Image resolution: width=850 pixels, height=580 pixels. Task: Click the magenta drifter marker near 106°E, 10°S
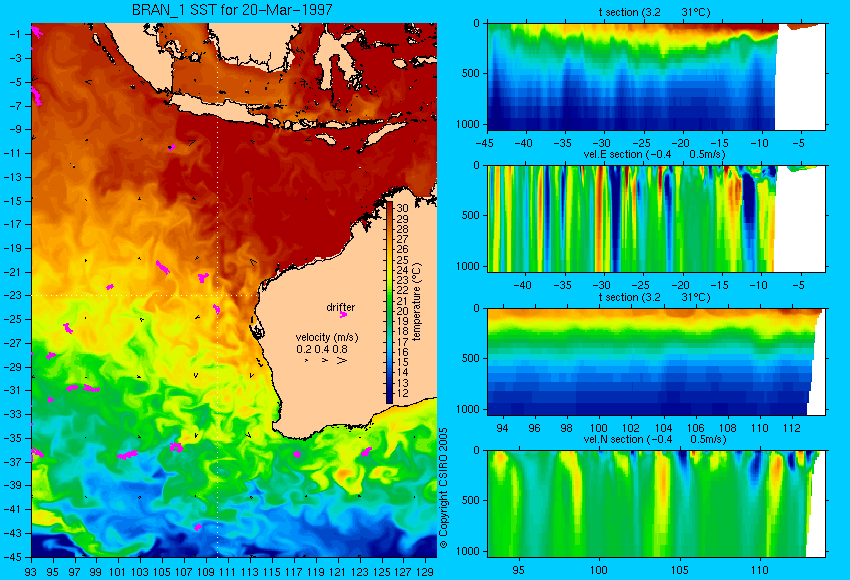[172, 147]
